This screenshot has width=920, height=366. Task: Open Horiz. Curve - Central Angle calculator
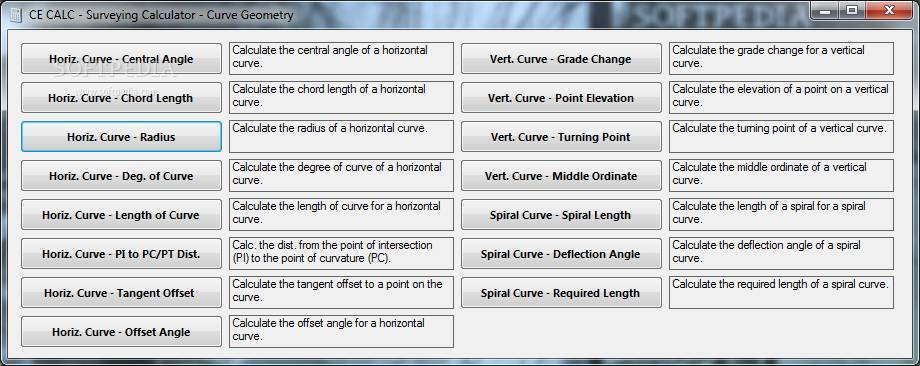point(121,59)
